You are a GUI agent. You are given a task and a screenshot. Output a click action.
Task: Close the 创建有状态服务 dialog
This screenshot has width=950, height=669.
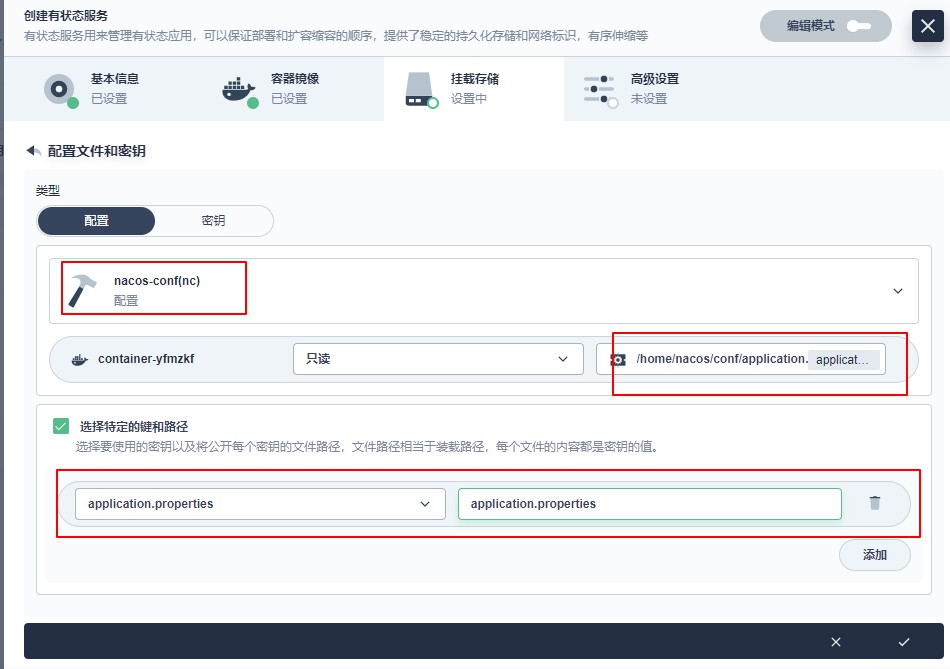(x=928, y=26)
